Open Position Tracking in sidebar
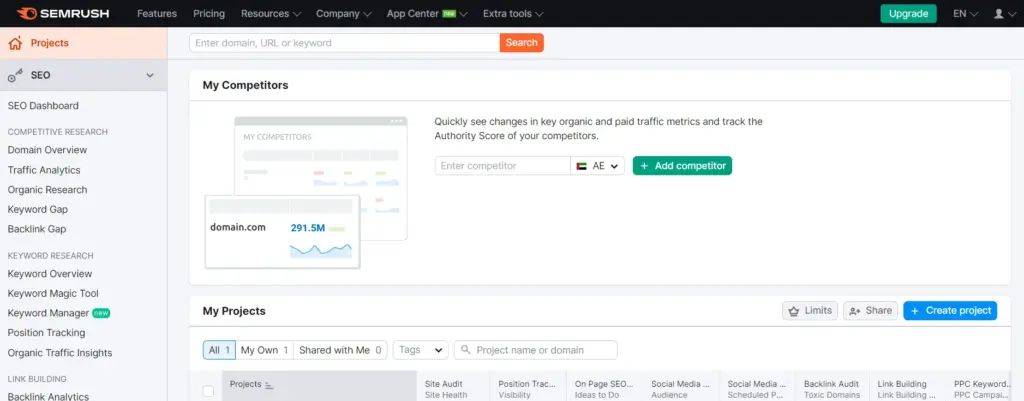Image resolution: width=1024 pixels, height=401 pixels. 46,333
